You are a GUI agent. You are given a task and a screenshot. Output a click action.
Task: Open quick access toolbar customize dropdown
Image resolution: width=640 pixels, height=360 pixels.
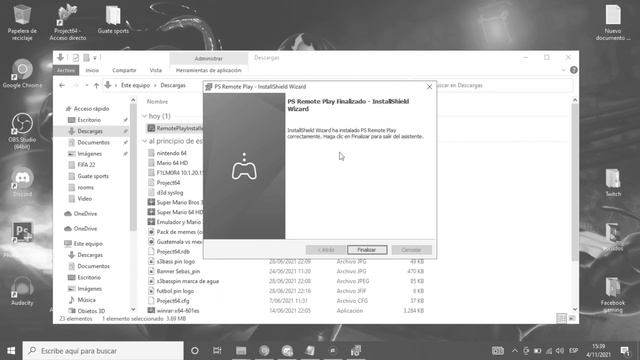(95, 58)
